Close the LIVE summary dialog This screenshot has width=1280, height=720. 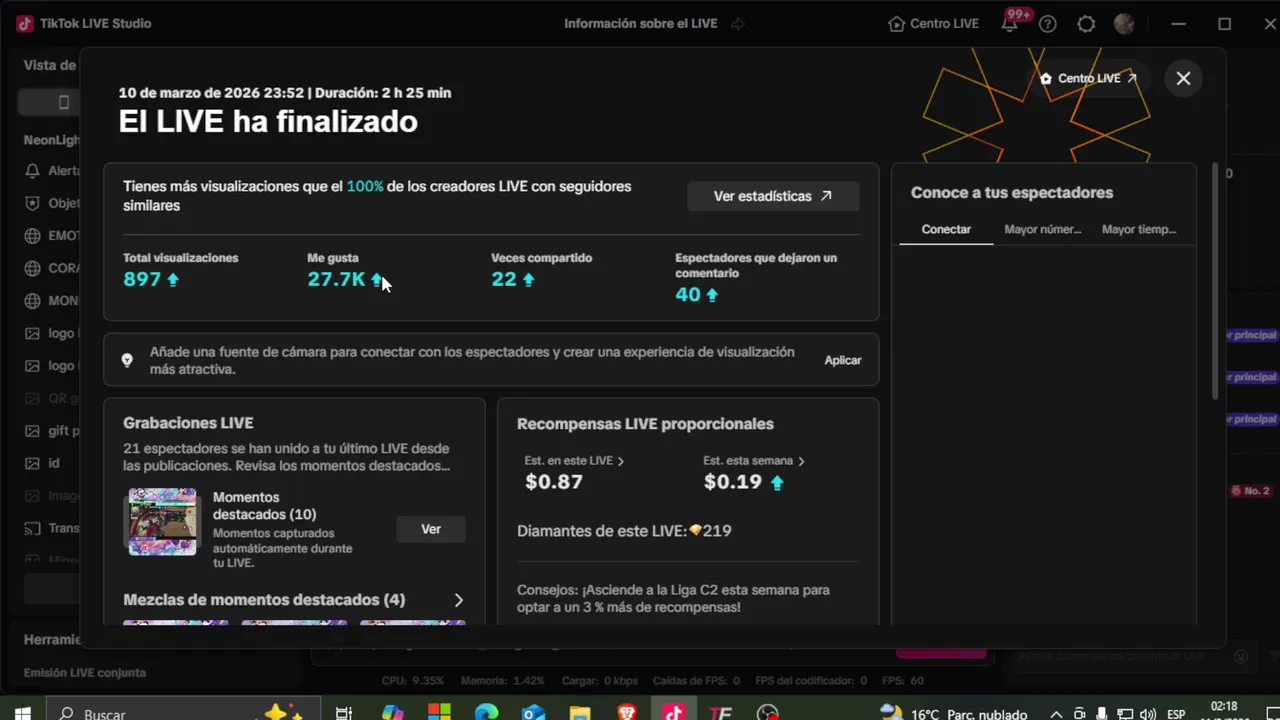(x=1183, y=78)
